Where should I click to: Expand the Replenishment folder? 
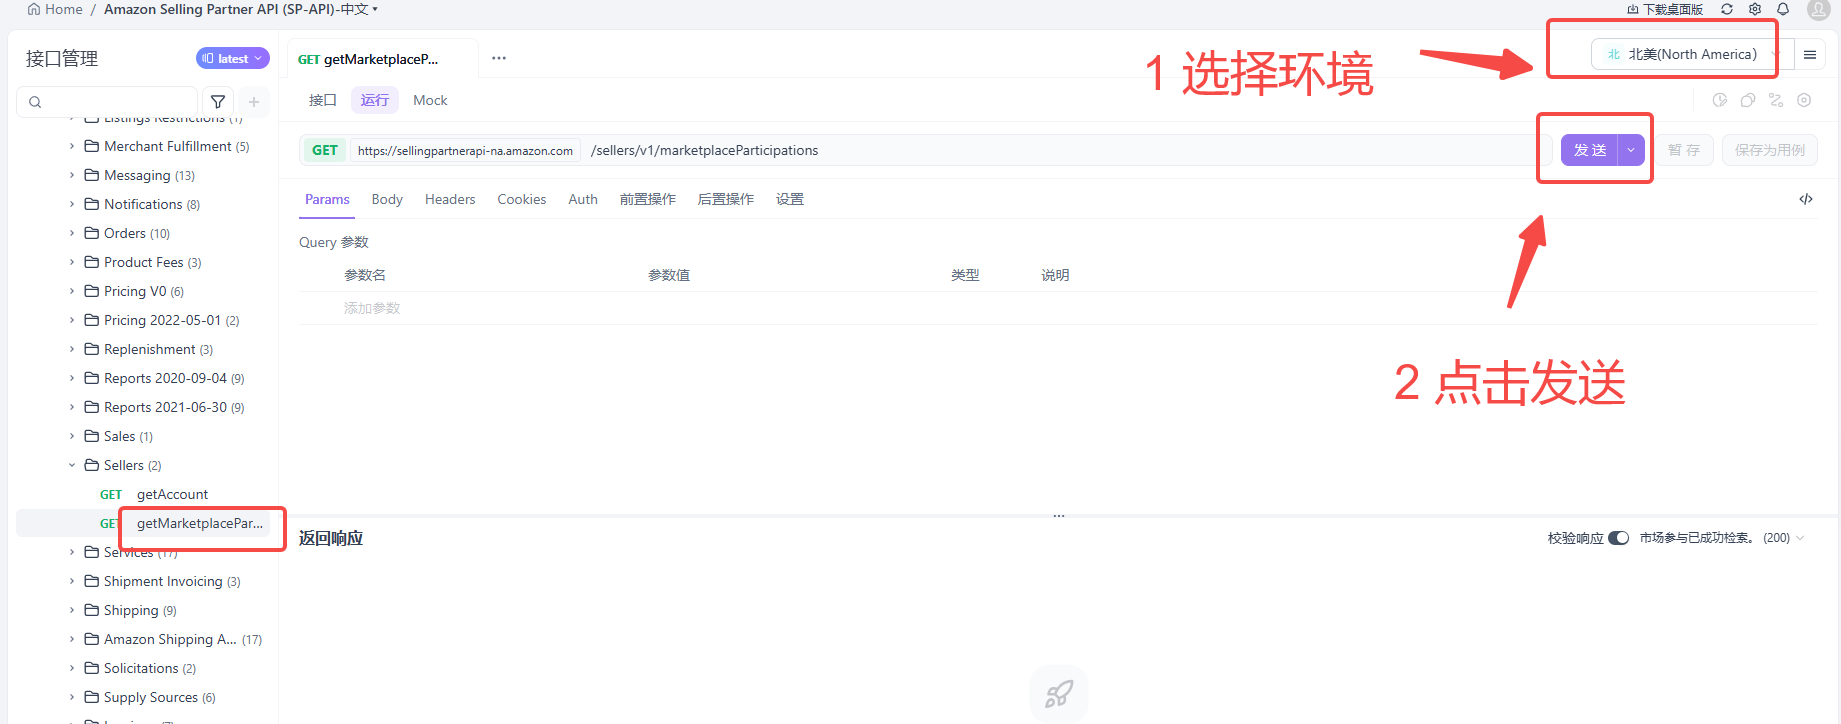pos(72,349)
